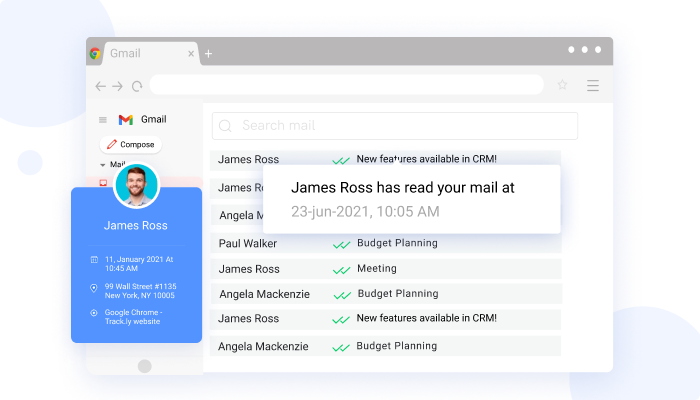Click browser target icon on contact card
This screenshot has width=700, height=400.
pyautogui.click(x=94, y=313)
